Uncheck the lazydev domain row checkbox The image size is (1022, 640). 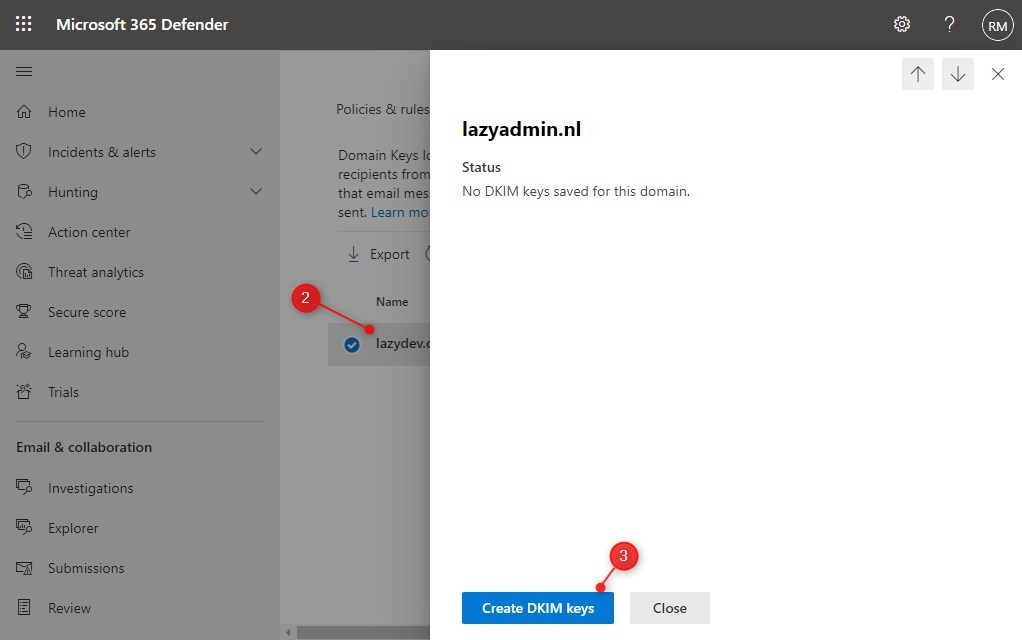pos(352,343)
